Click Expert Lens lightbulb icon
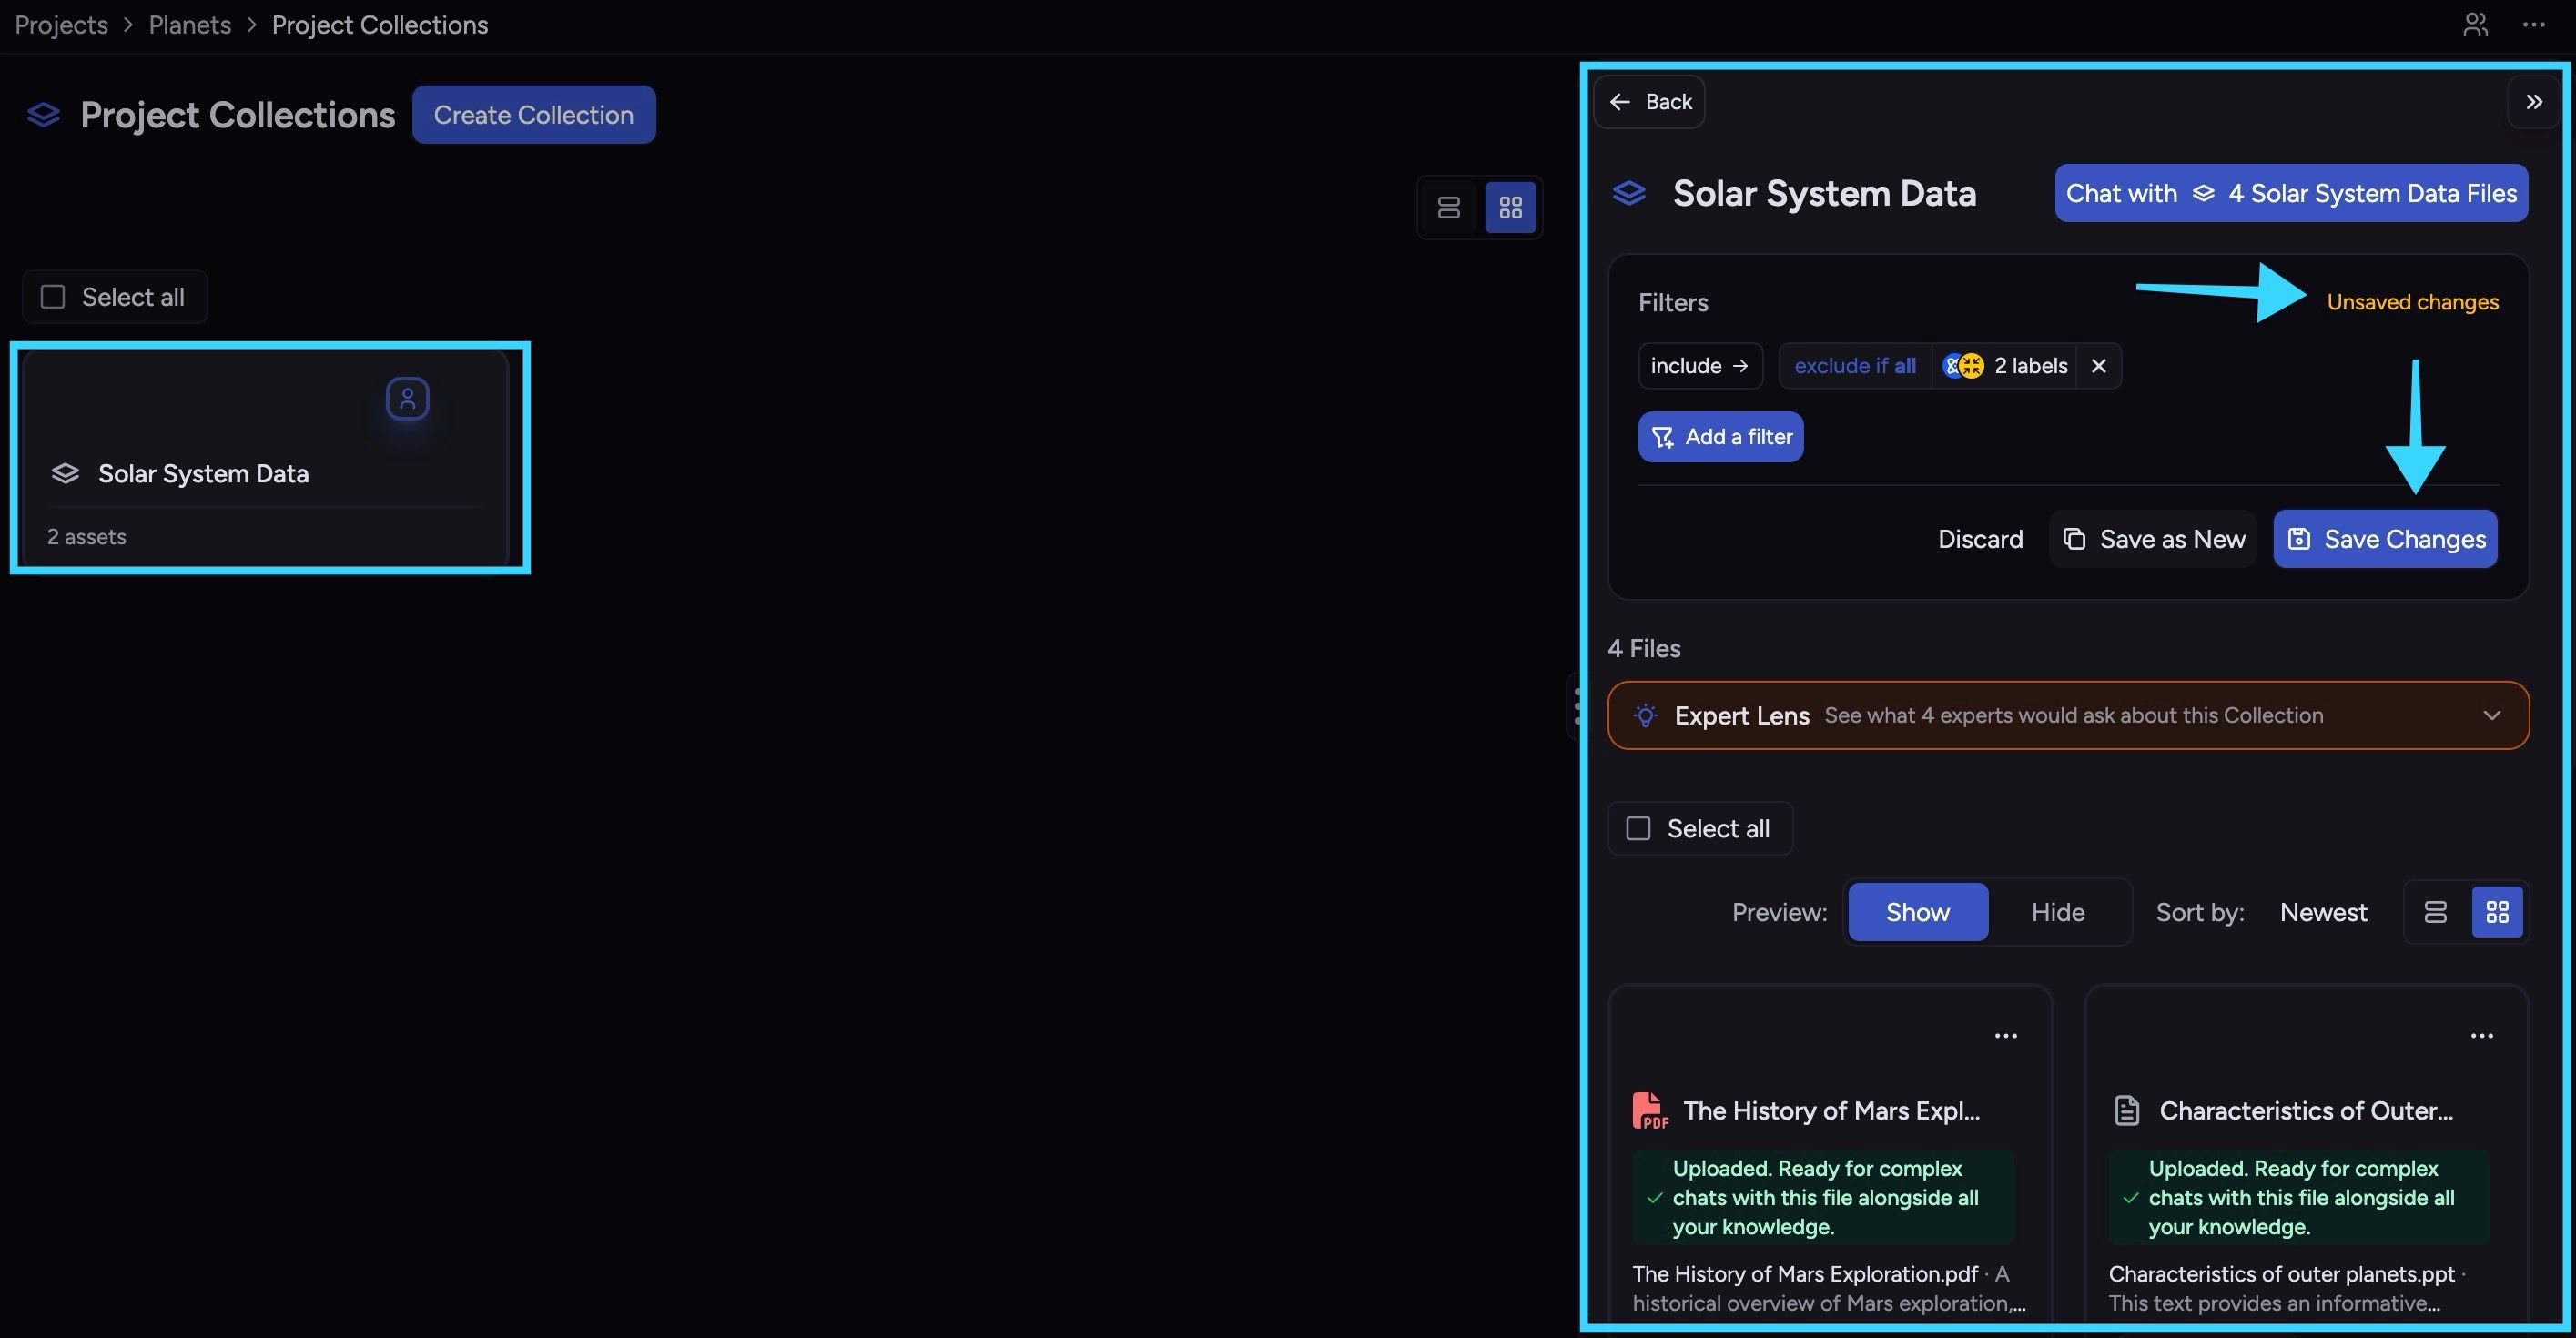2576x1338 pixels. pos(1645,716)
